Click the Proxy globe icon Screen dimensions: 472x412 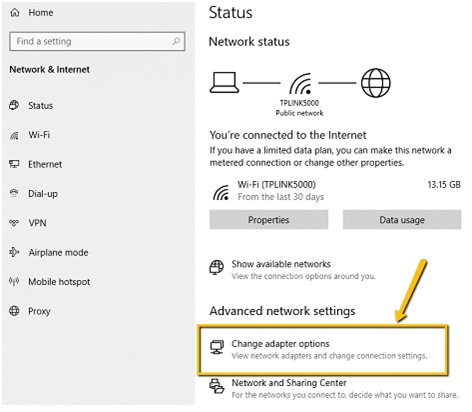(14, 311)
